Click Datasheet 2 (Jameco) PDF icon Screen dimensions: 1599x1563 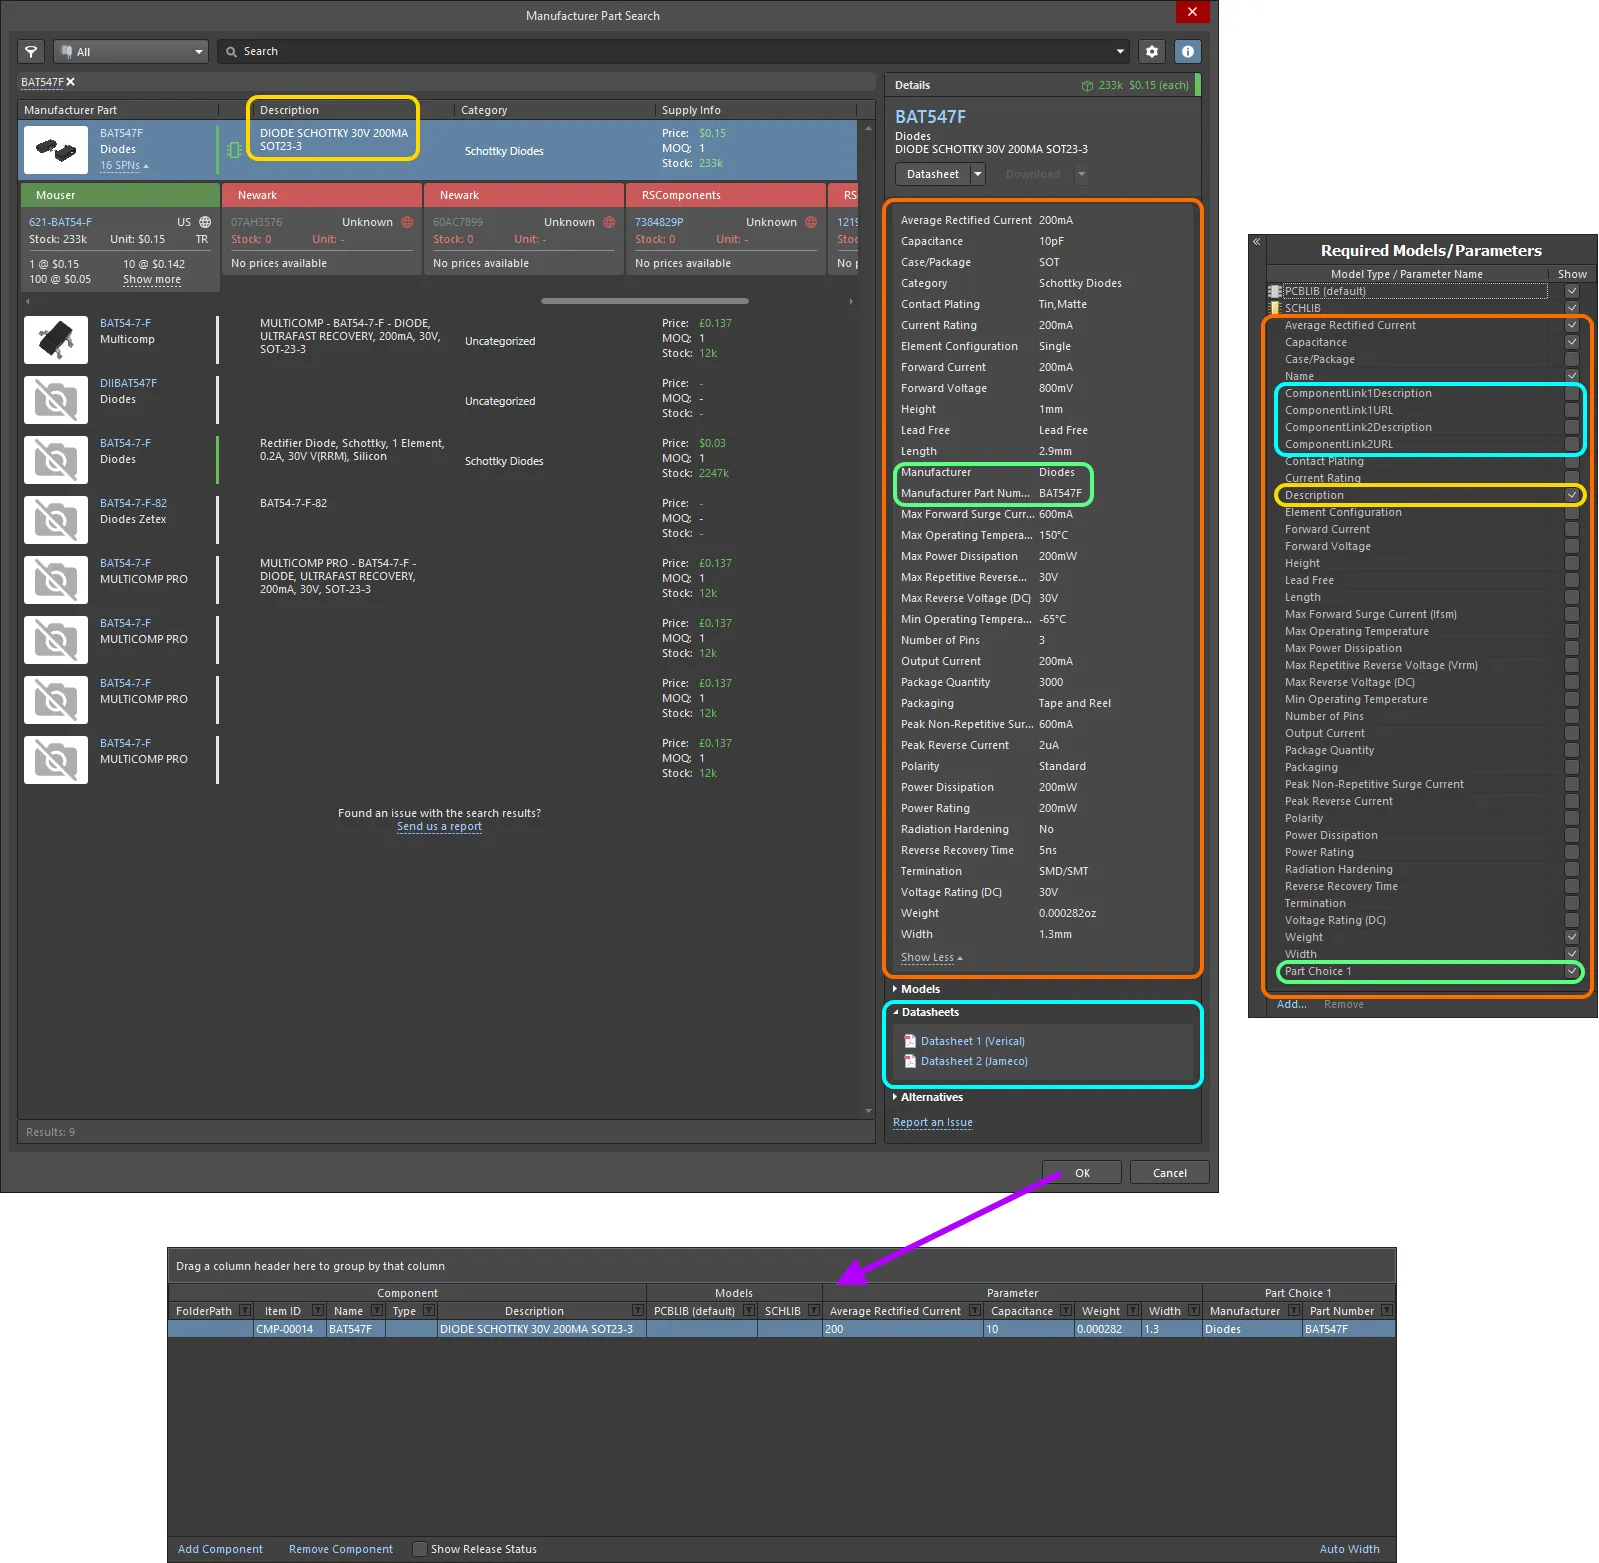910,1061
